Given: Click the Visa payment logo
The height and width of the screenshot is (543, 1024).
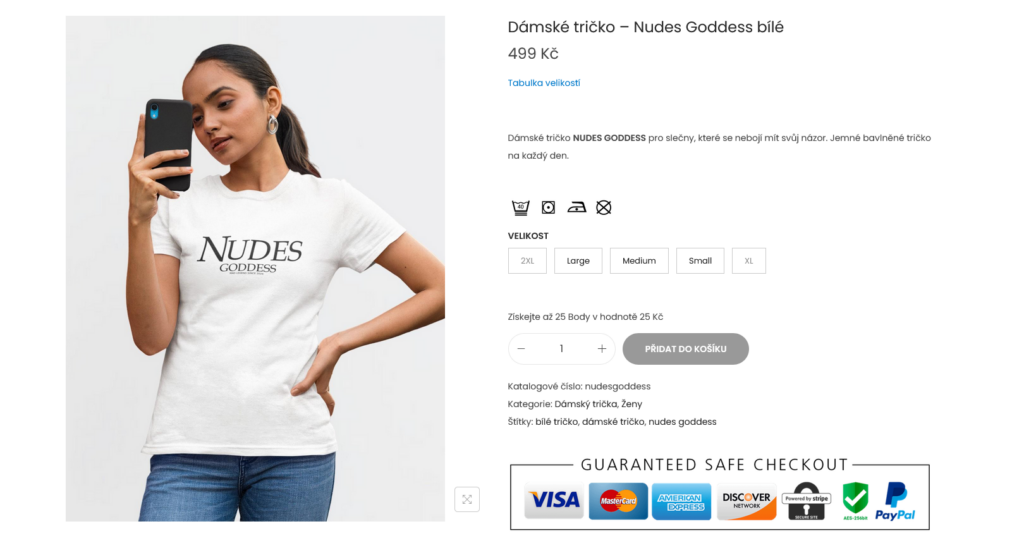Looking at the screenshot, I should (554, 501).
